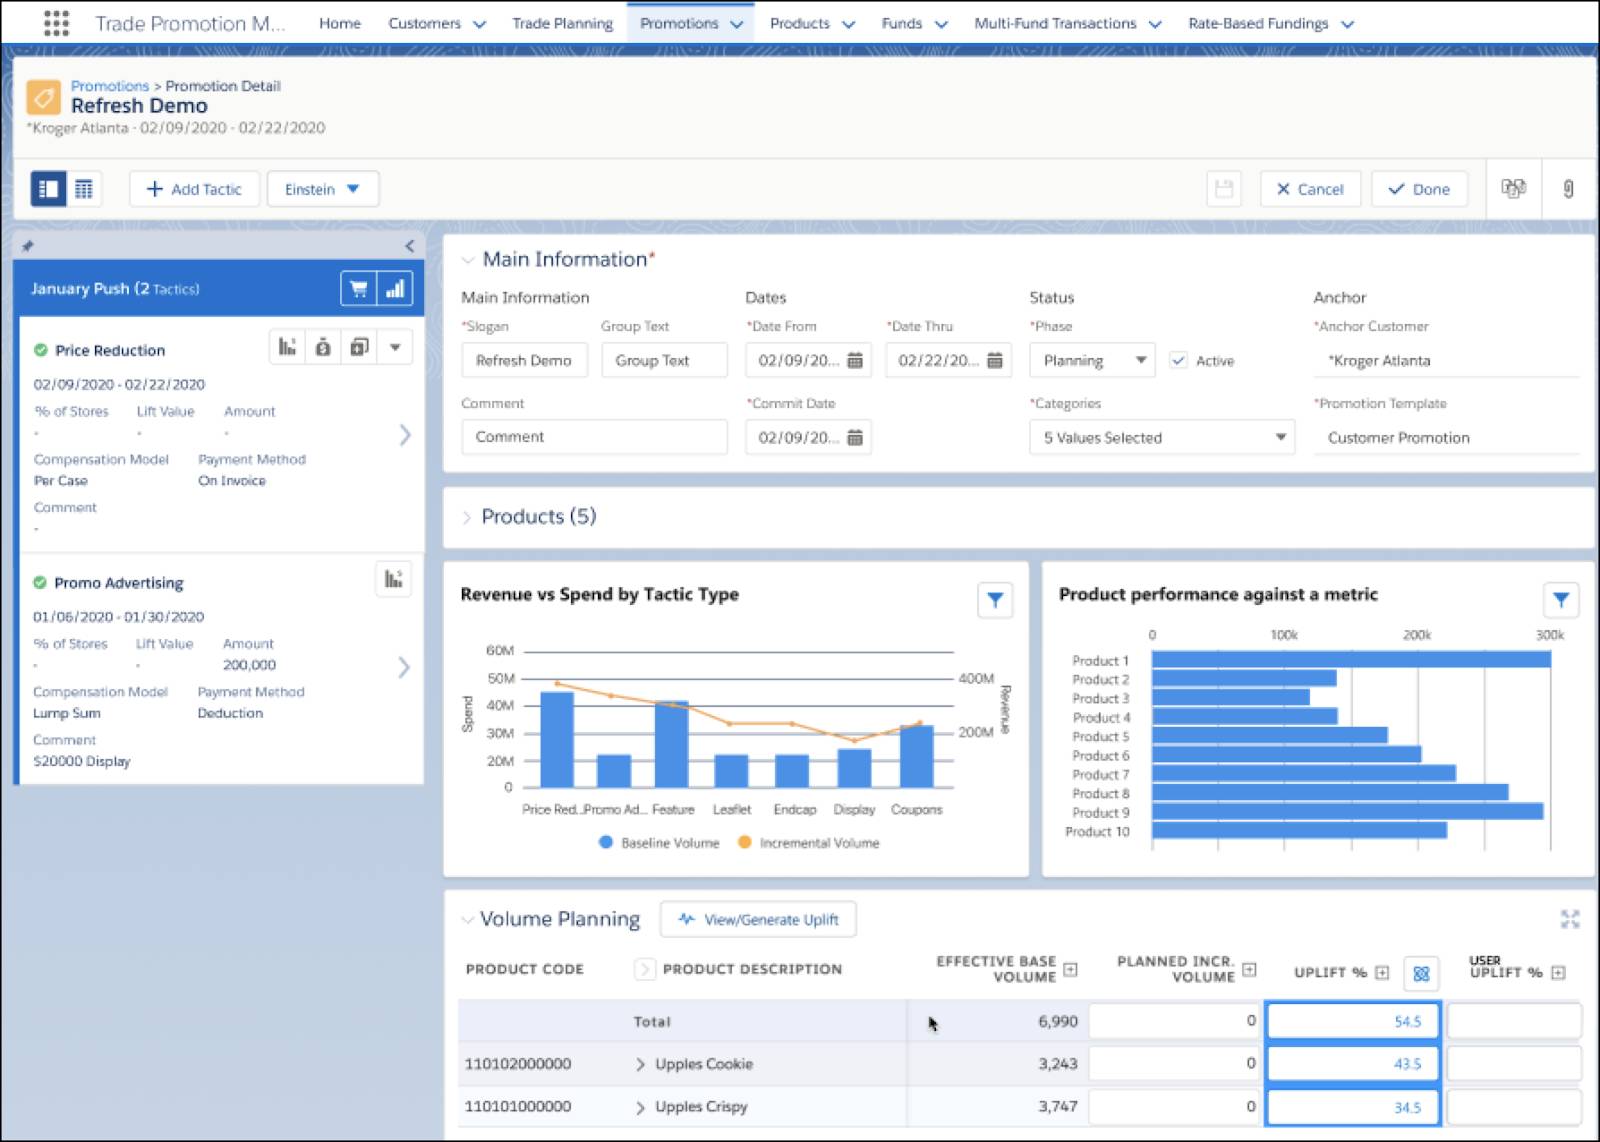Click inside the Comment text field

pyautogui.click(x=594, y=437)
